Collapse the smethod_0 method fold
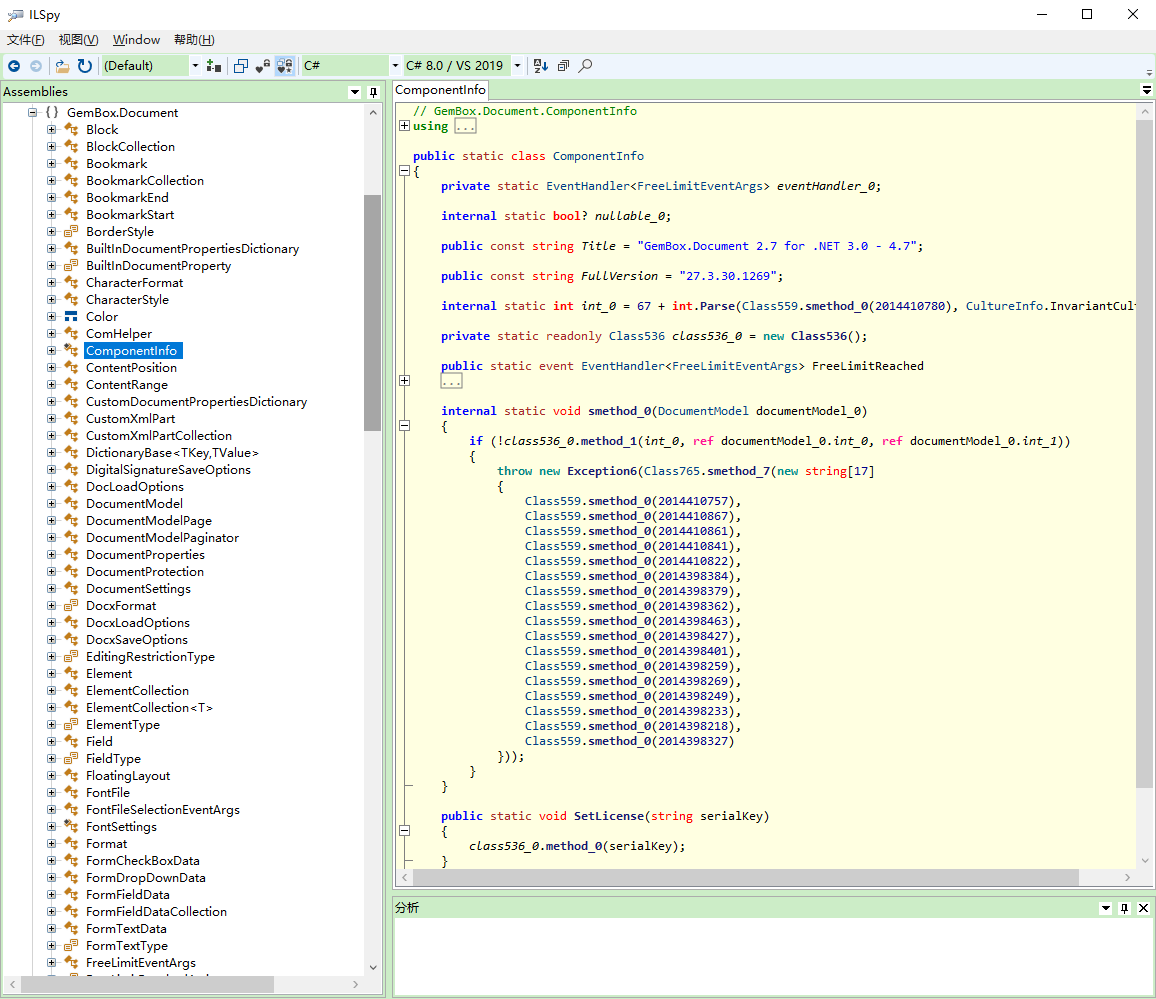Viewport: 1156px width, 999px height. (x=404, y=425)
